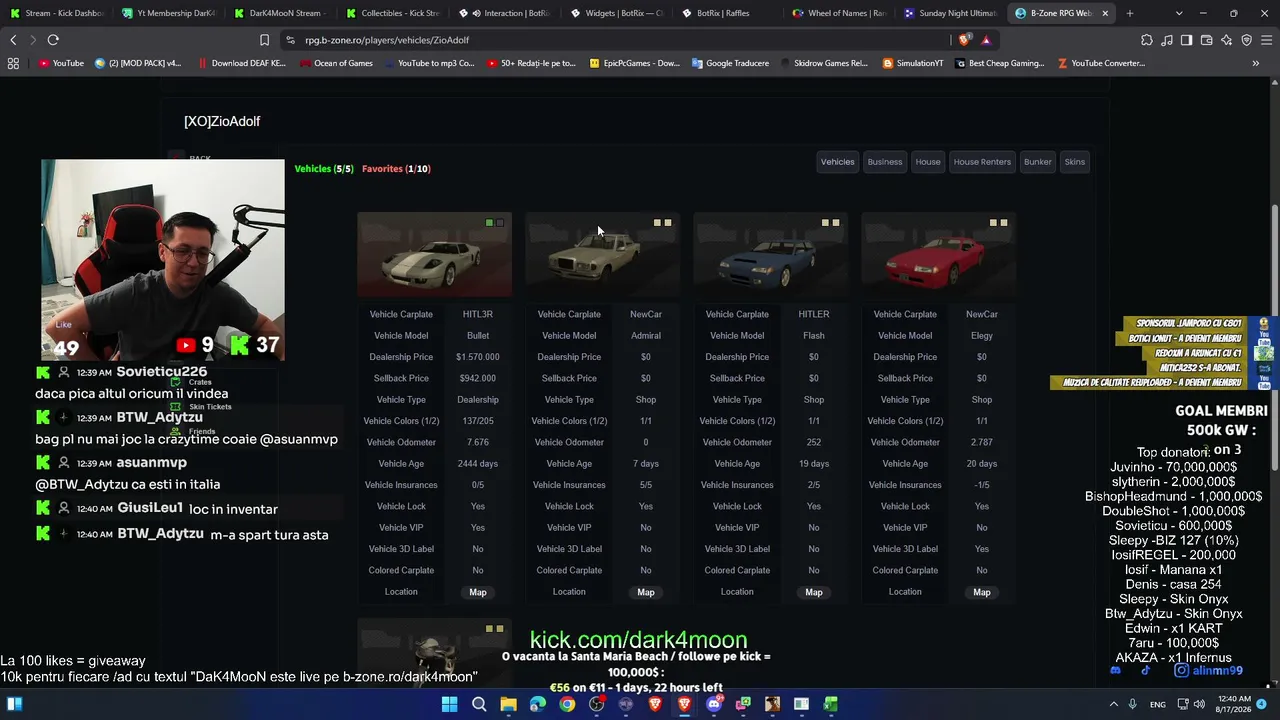Switch to Sunday Night Ultimate tab

[950, 13]
